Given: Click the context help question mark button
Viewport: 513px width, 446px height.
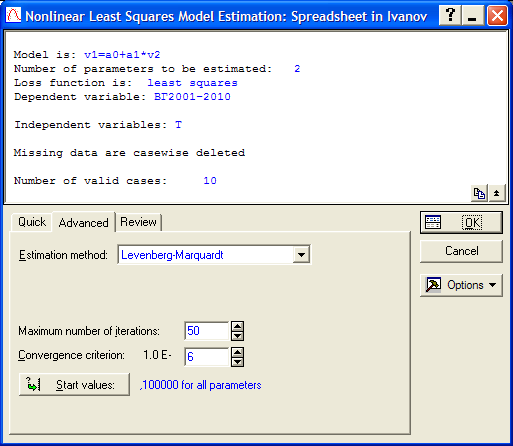Looking at the screenshot, I should pyautogui.click(x=450, y=15).
